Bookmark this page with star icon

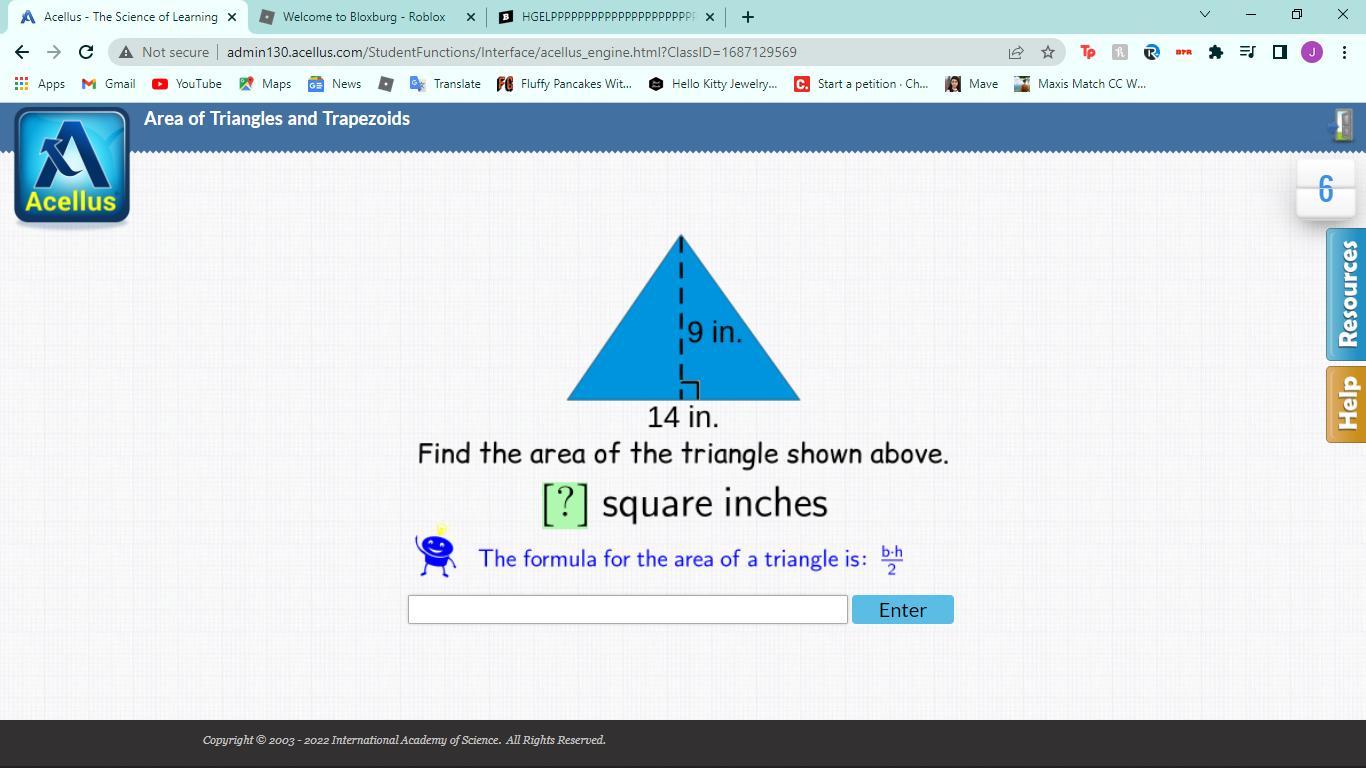pos(1047,52)
